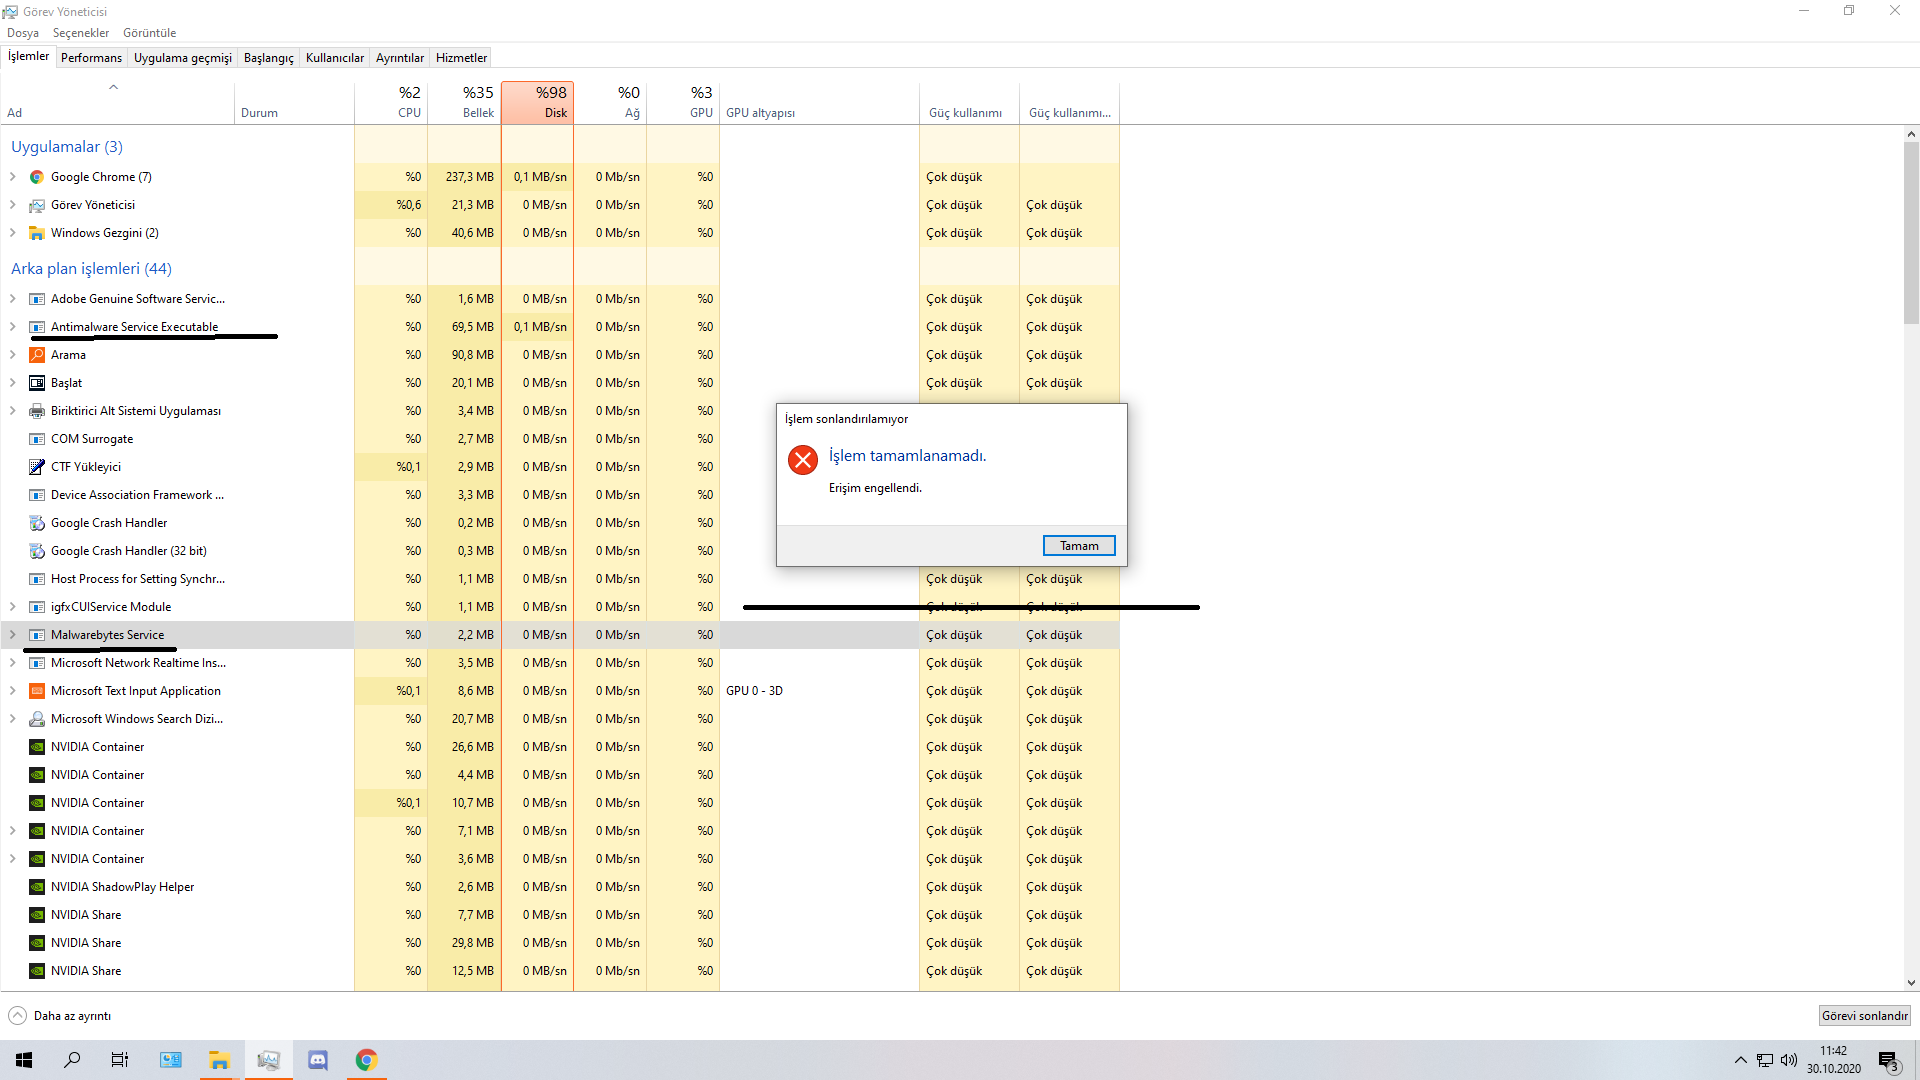Click the Biriktirici Alt Sistemi printer icon

[x=37, y=411]
